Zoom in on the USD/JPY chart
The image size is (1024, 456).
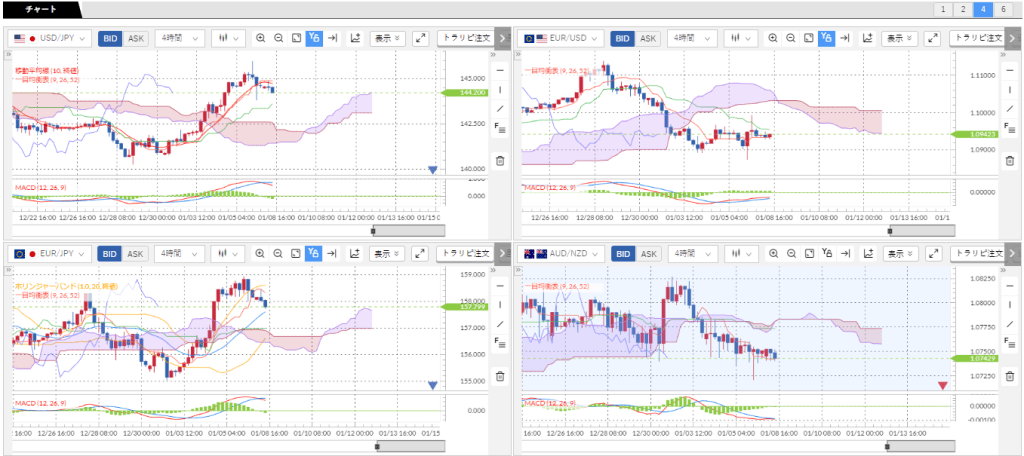(261, 38)
